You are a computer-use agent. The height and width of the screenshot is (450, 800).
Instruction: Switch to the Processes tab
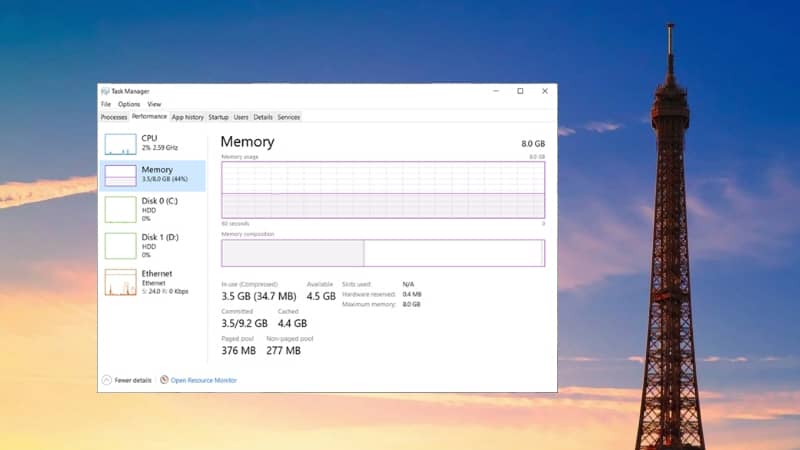(x=114, y=117)
